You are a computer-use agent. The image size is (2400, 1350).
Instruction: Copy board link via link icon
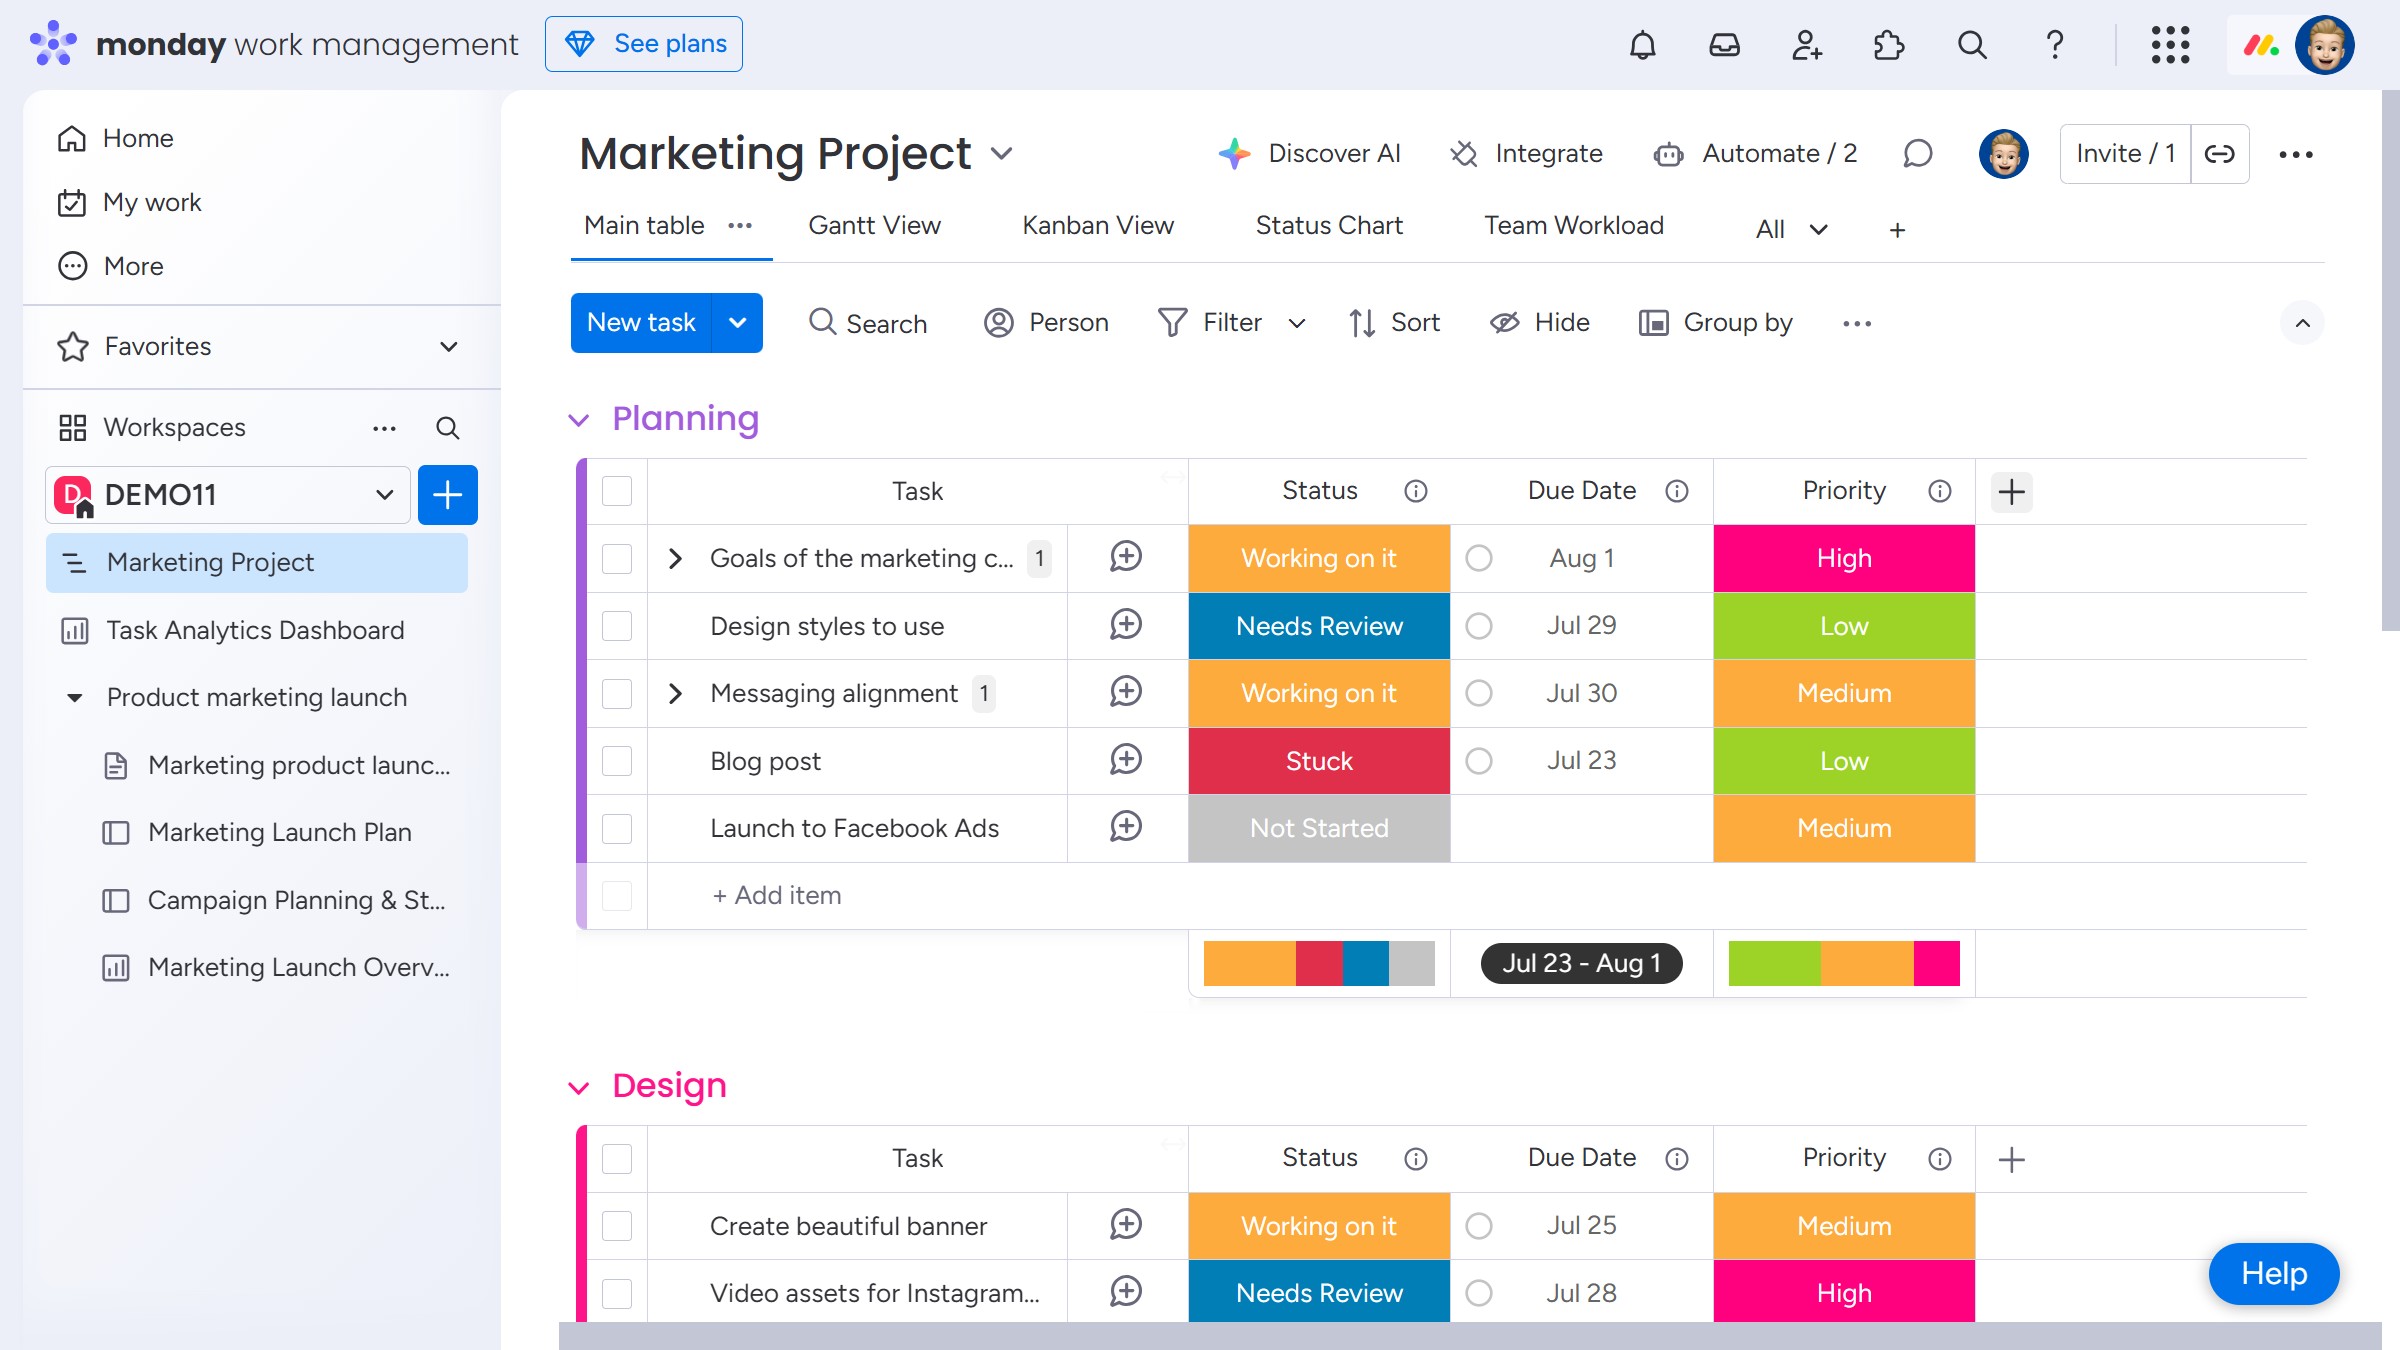pyautogui.click(x=2219, y=154)
